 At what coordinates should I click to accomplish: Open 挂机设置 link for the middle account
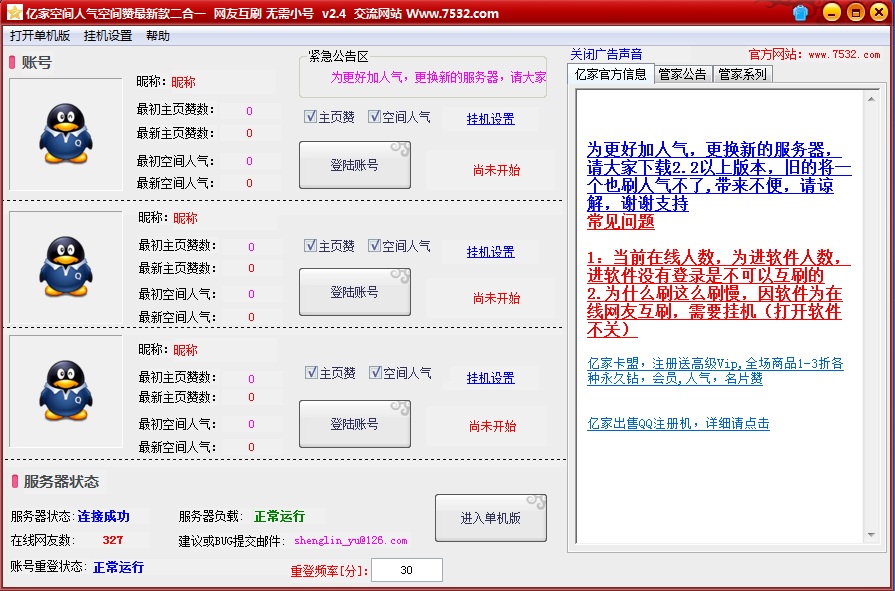(491, 252)
